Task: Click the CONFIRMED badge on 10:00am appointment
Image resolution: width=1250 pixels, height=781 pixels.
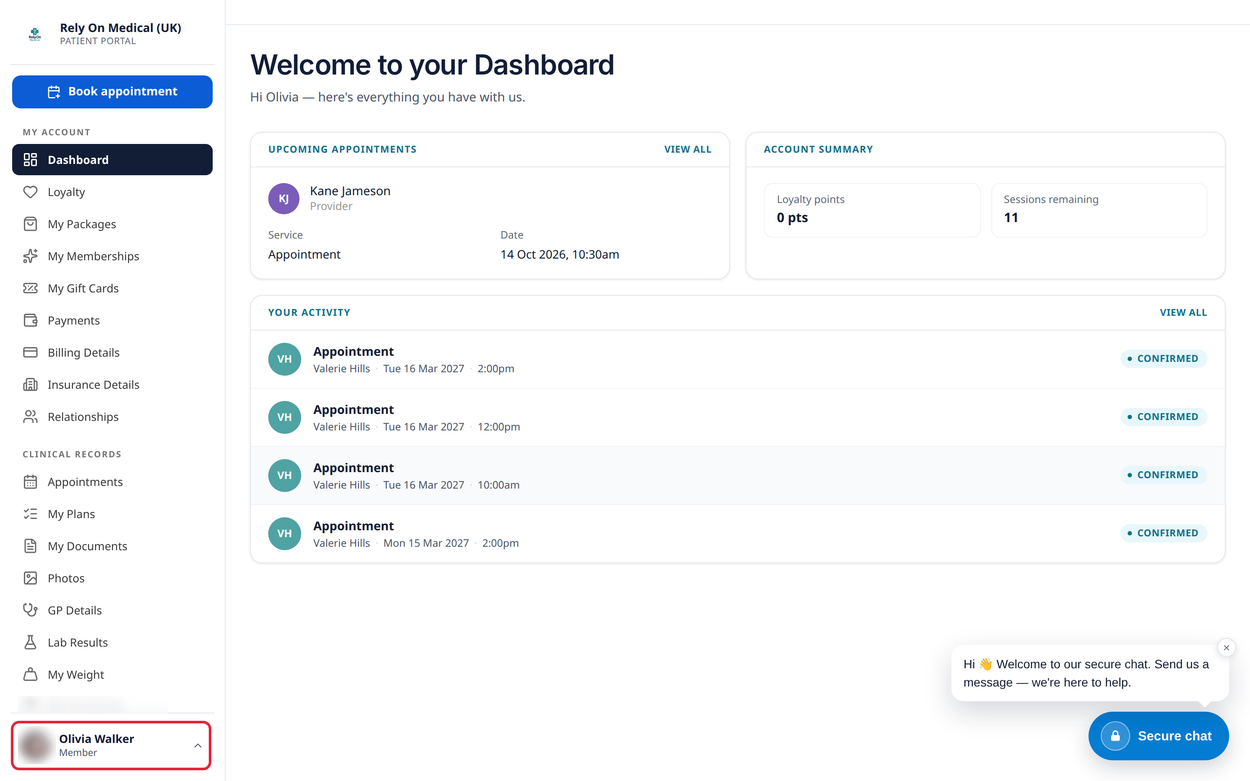Action: 1163,475
